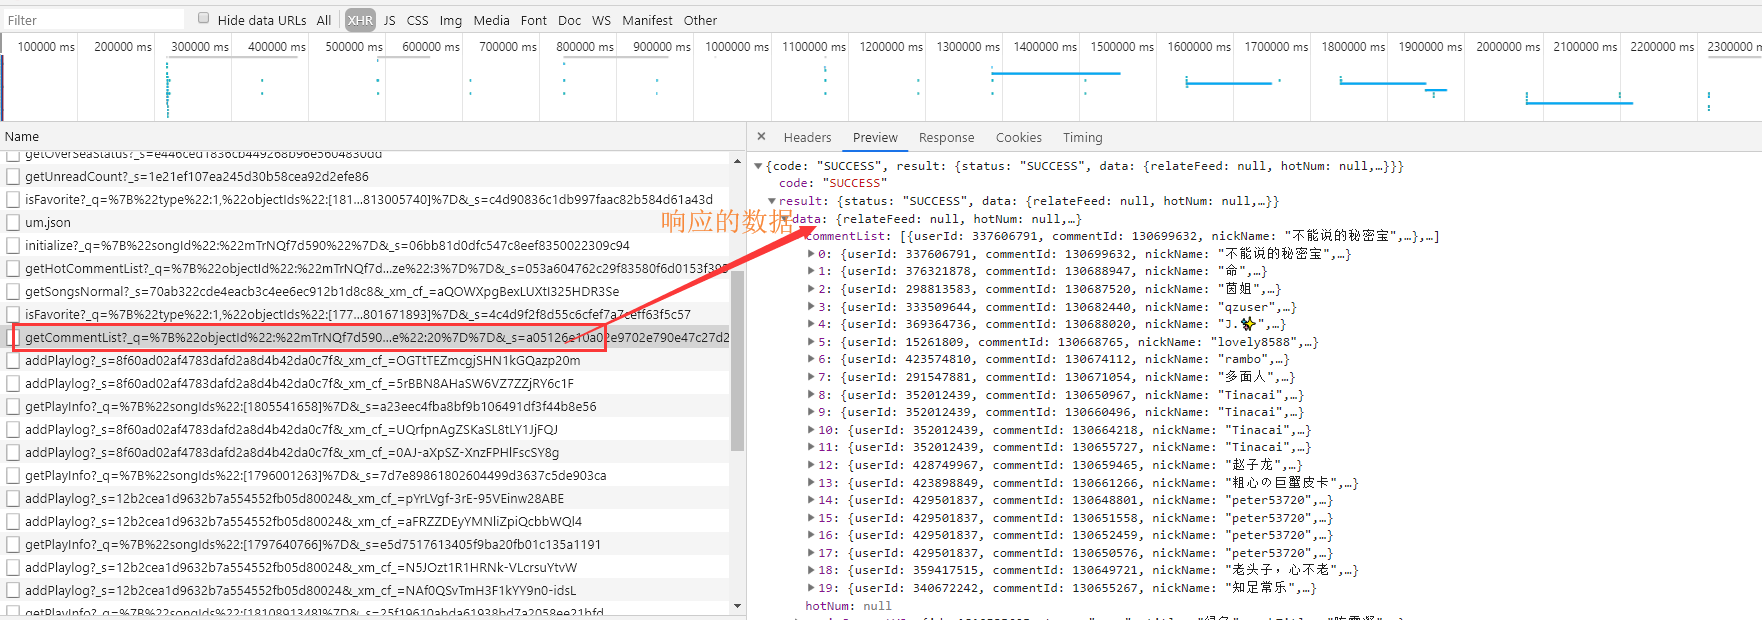Expand comment entry 19 by 知足常乐

[811, 588]
